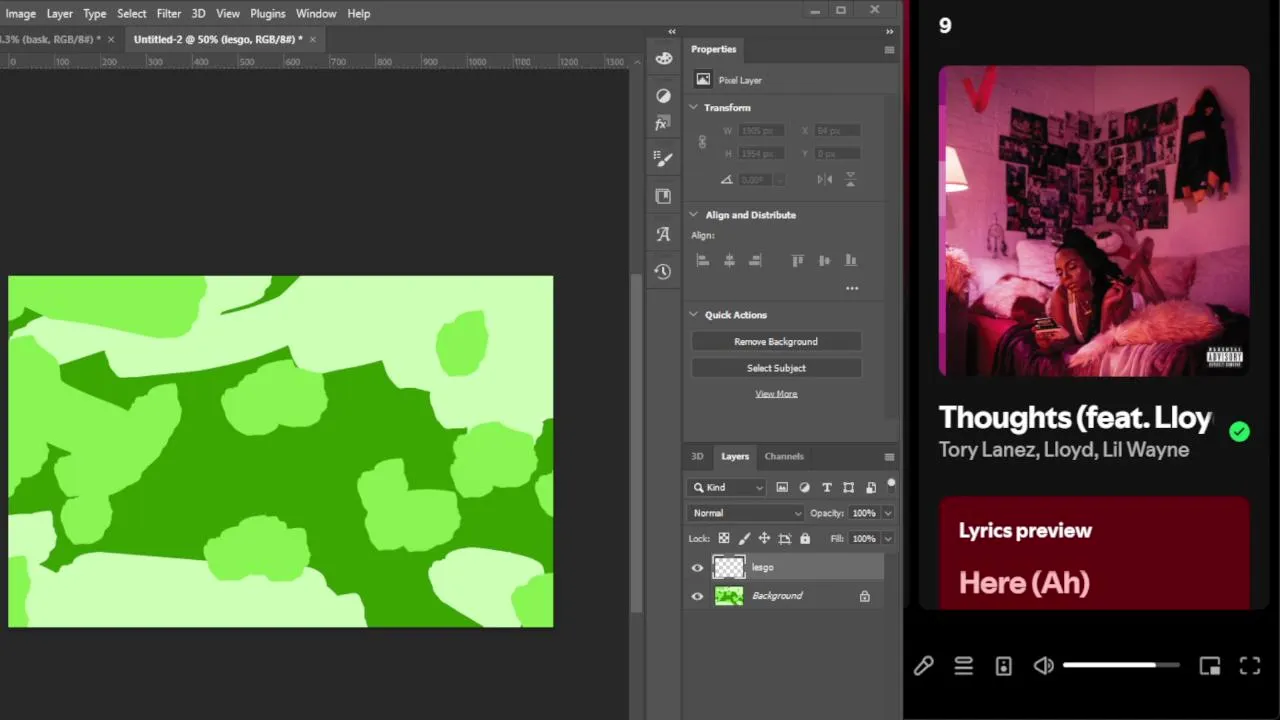Open the Window menu
1280x720 pixels.
(x=316, y=14)
